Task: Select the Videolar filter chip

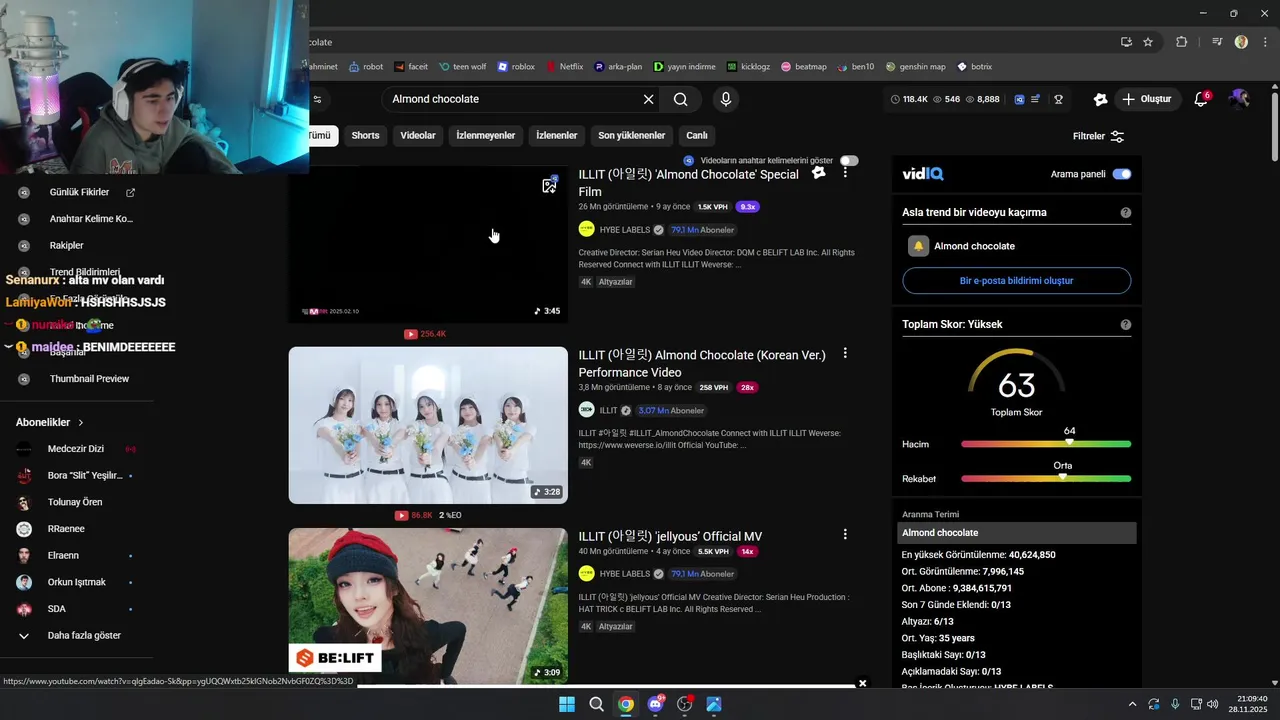Action: [x=418, y=136]
